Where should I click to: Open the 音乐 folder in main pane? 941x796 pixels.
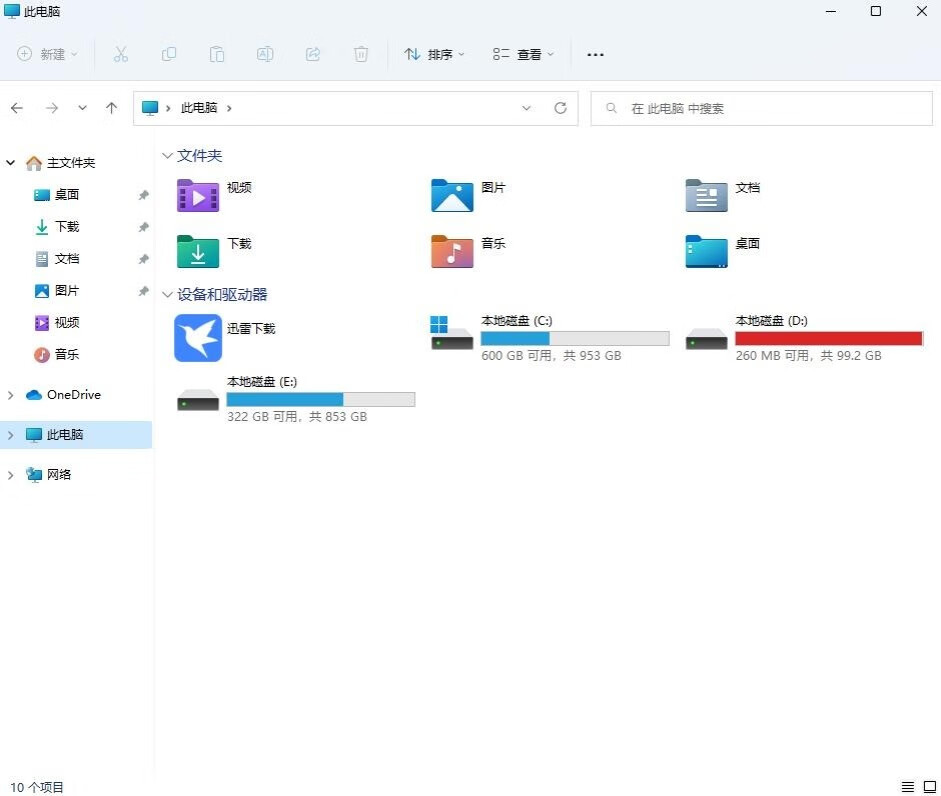point(452,251)
